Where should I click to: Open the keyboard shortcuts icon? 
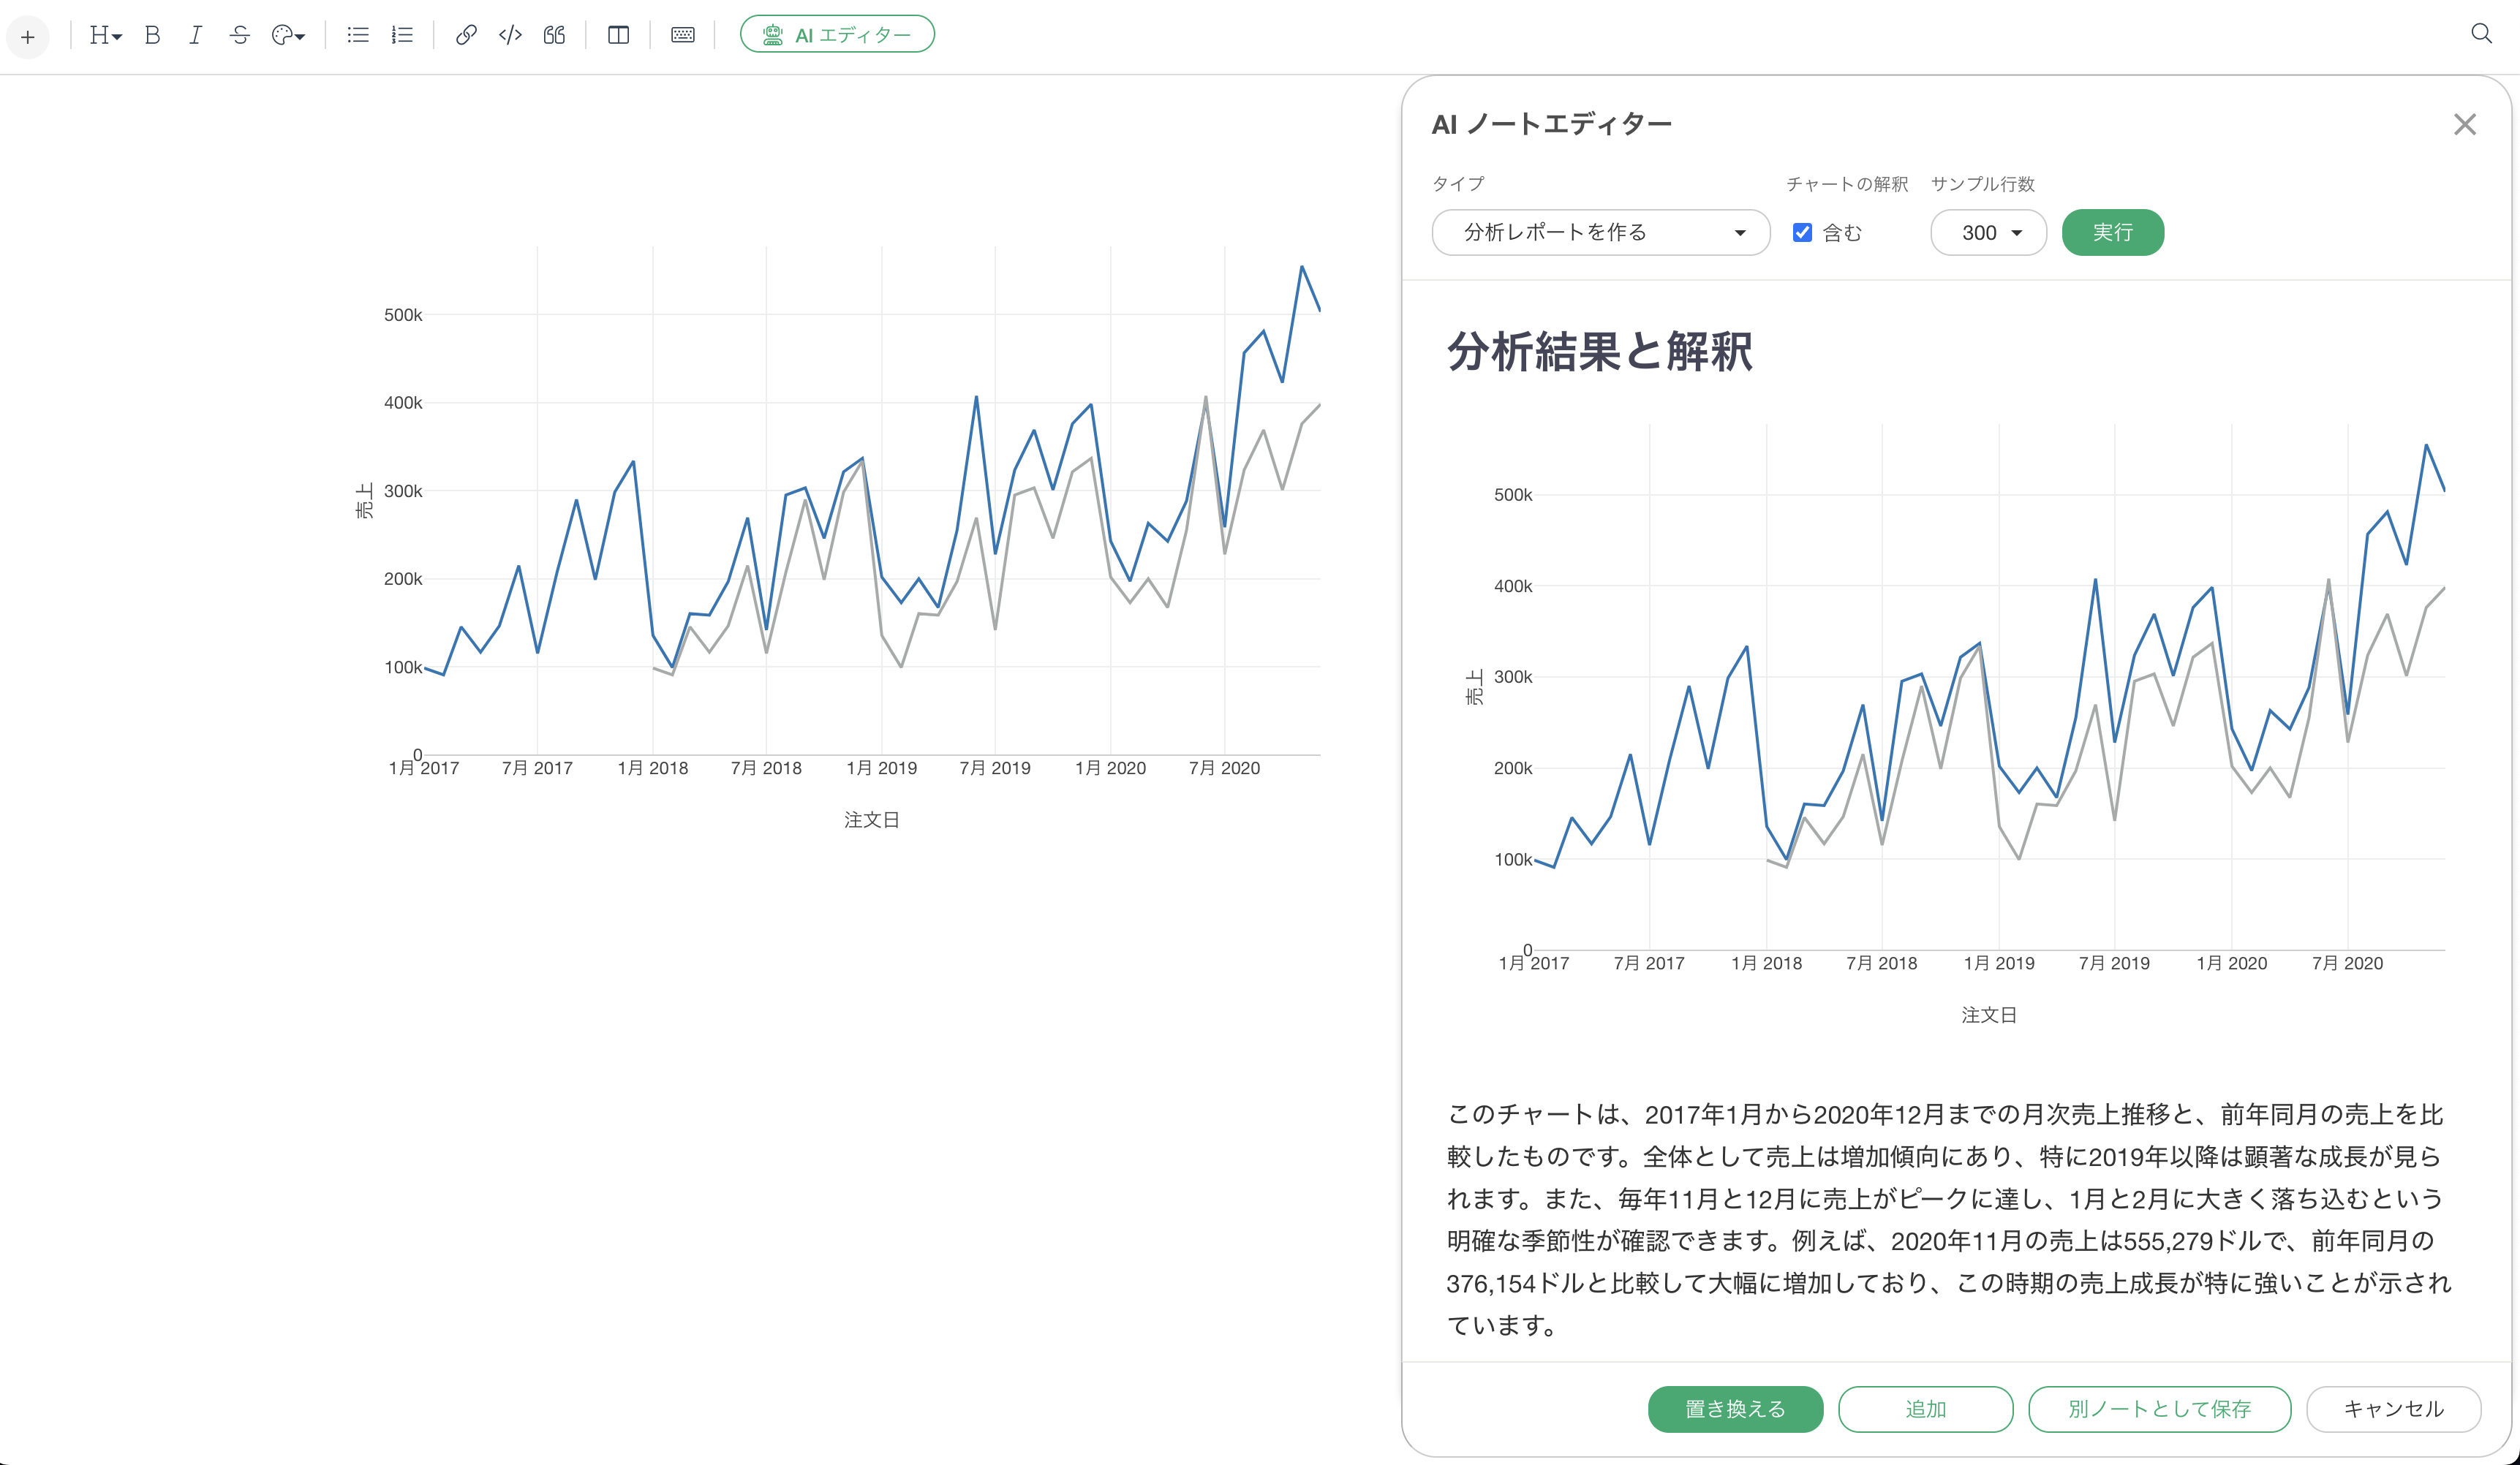[682, 36]
